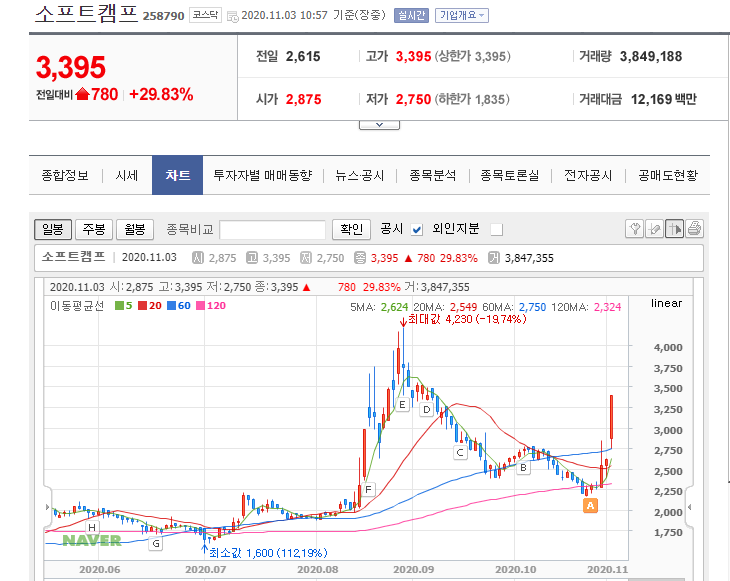Open chart disclosure marker E

[x=402, y=405]
